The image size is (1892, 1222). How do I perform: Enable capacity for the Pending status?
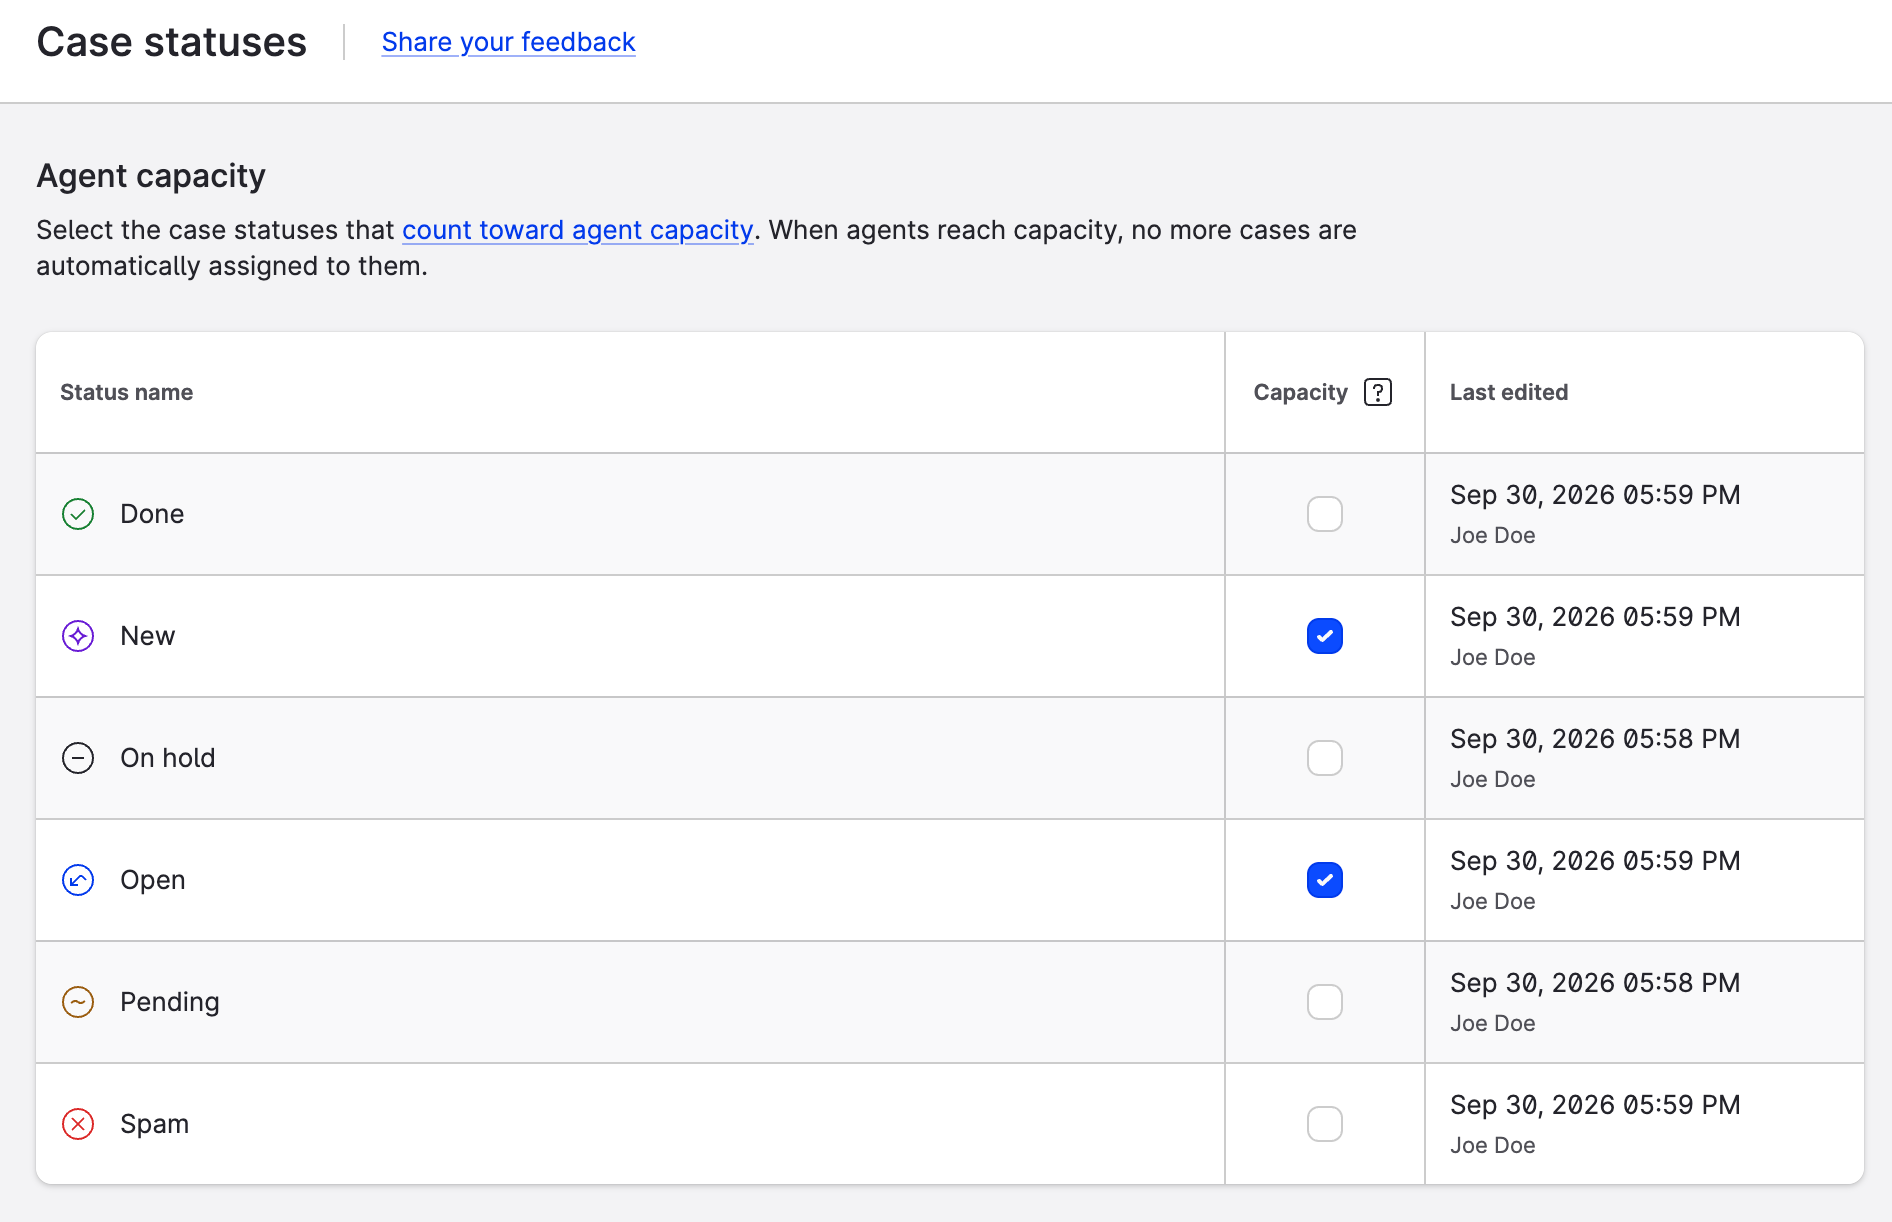(x=1325, y=1002)
